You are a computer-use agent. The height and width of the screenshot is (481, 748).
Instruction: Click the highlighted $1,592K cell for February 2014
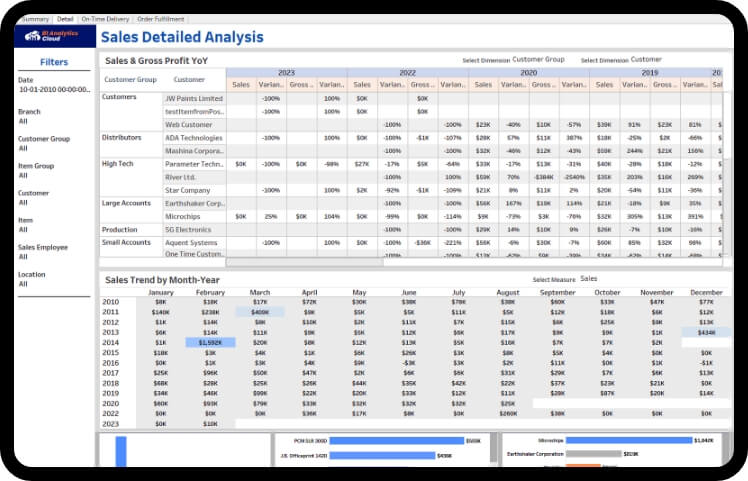[210, 343]
